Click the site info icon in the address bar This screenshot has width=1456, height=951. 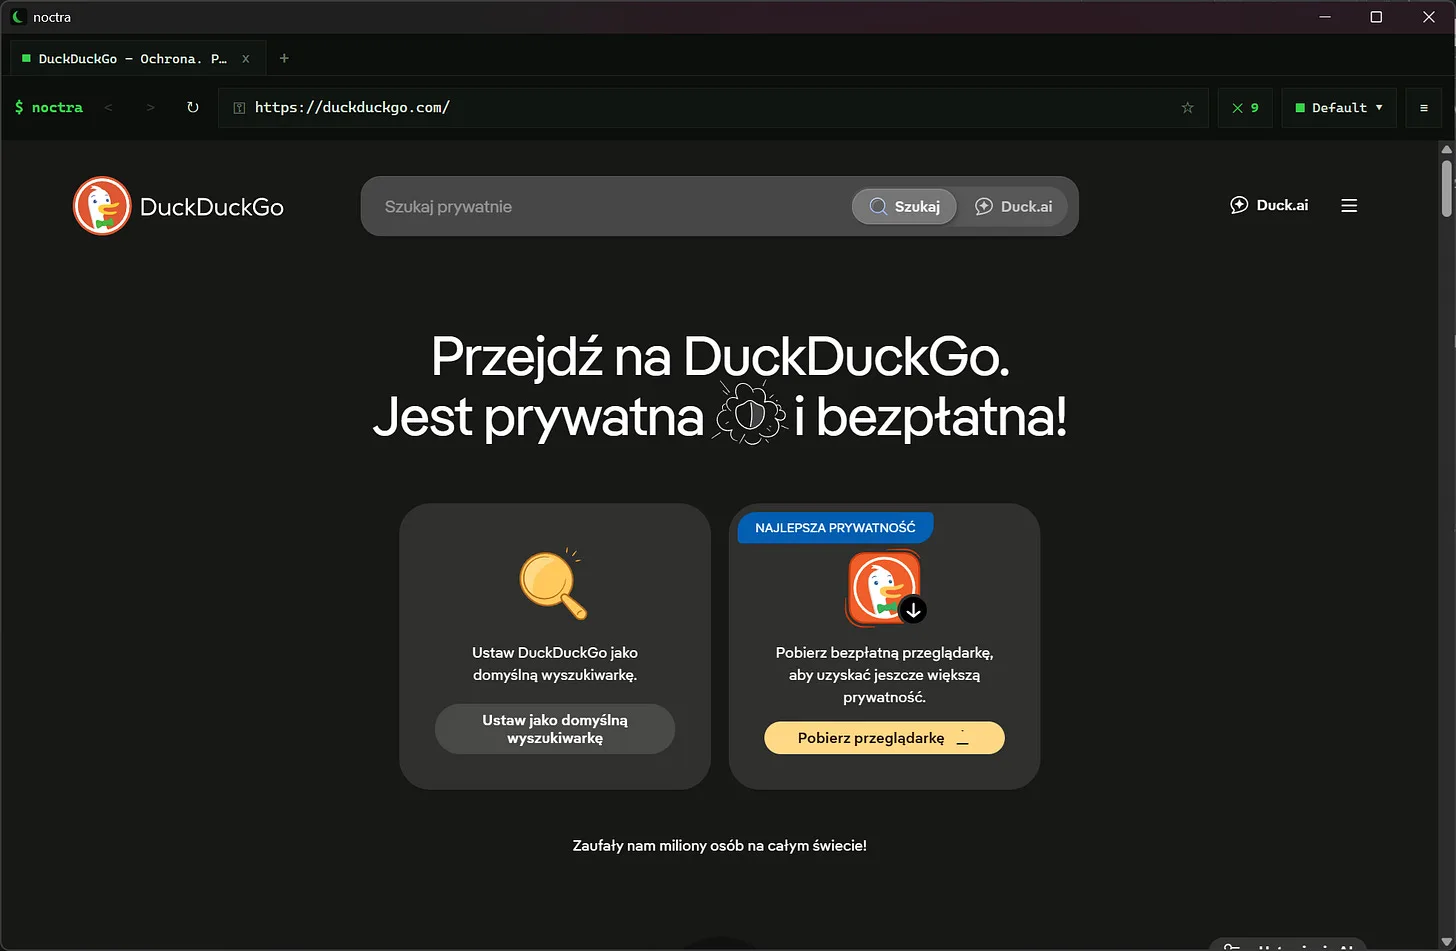coord(239,108)
